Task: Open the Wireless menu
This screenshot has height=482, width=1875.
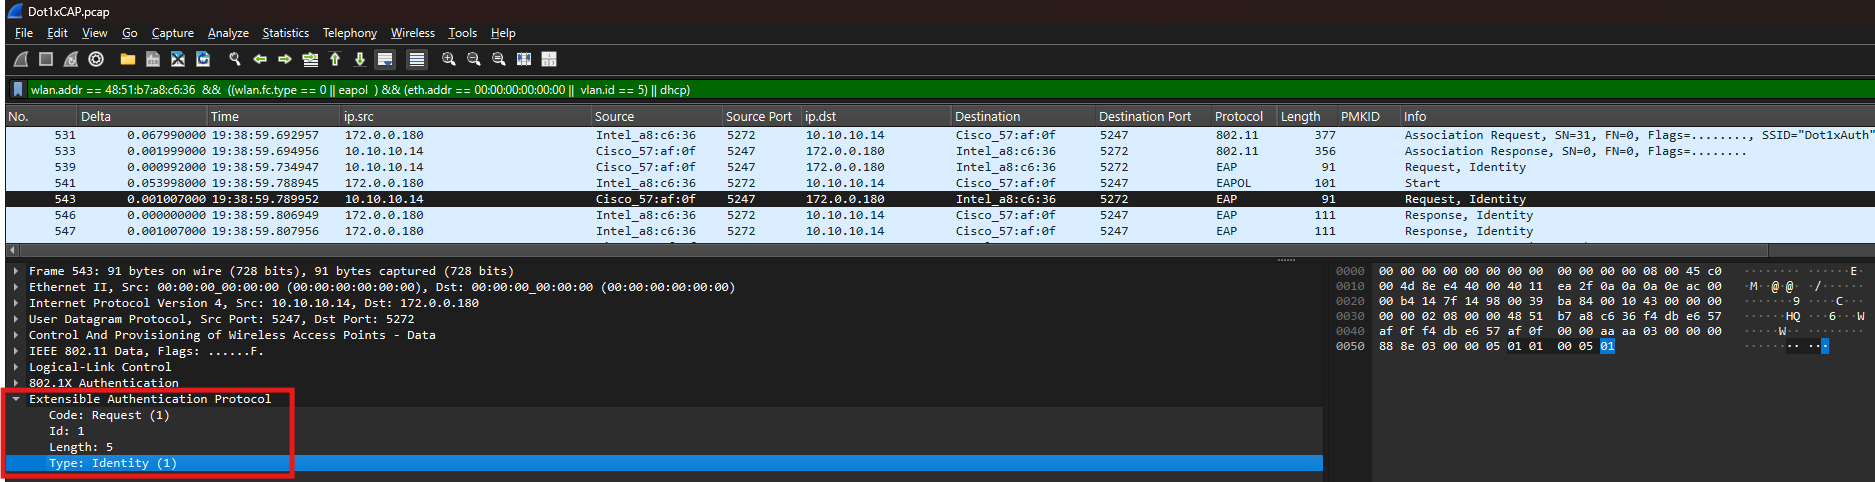Action: pos(412,33)
